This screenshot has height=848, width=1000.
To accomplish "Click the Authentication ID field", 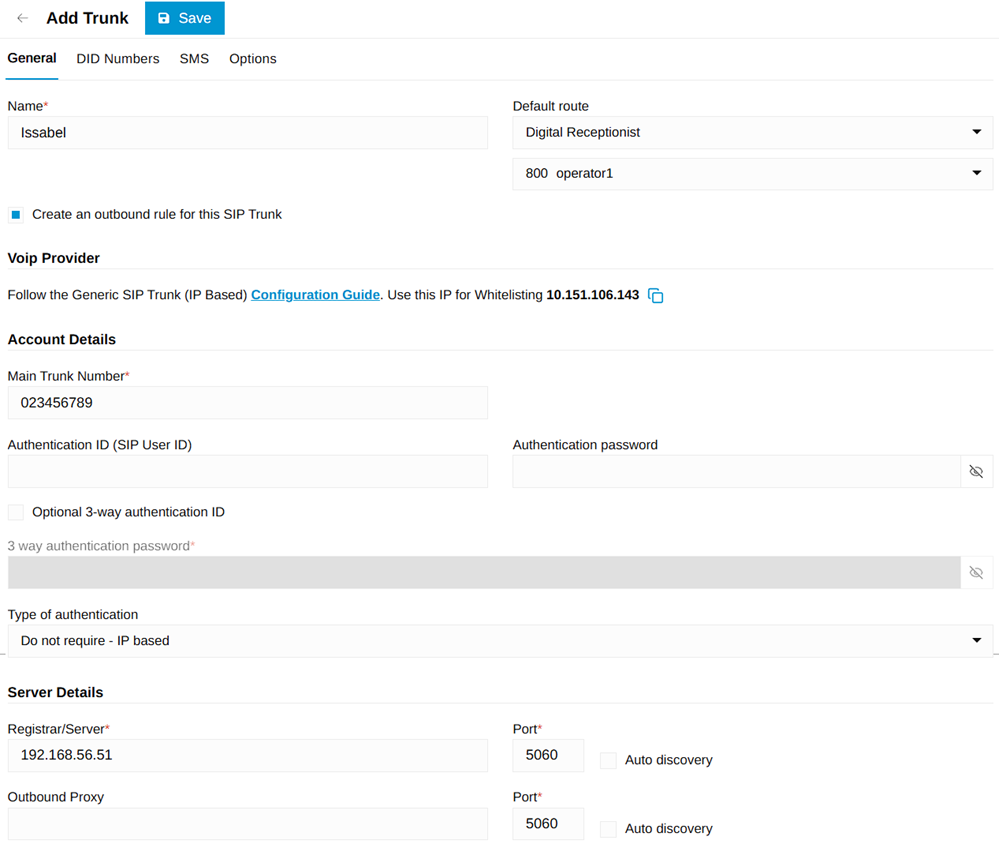I will [x=247, y=472].
